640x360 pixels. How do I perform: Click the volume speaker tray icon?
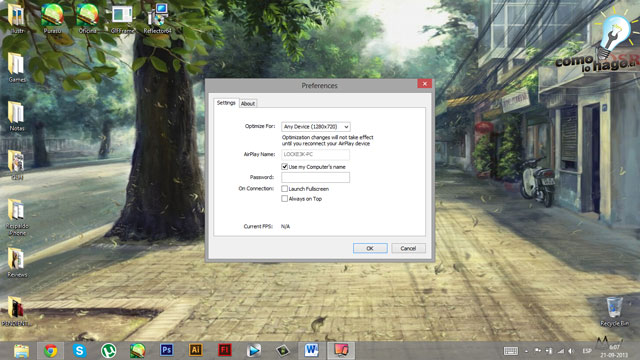click(571, 351)
